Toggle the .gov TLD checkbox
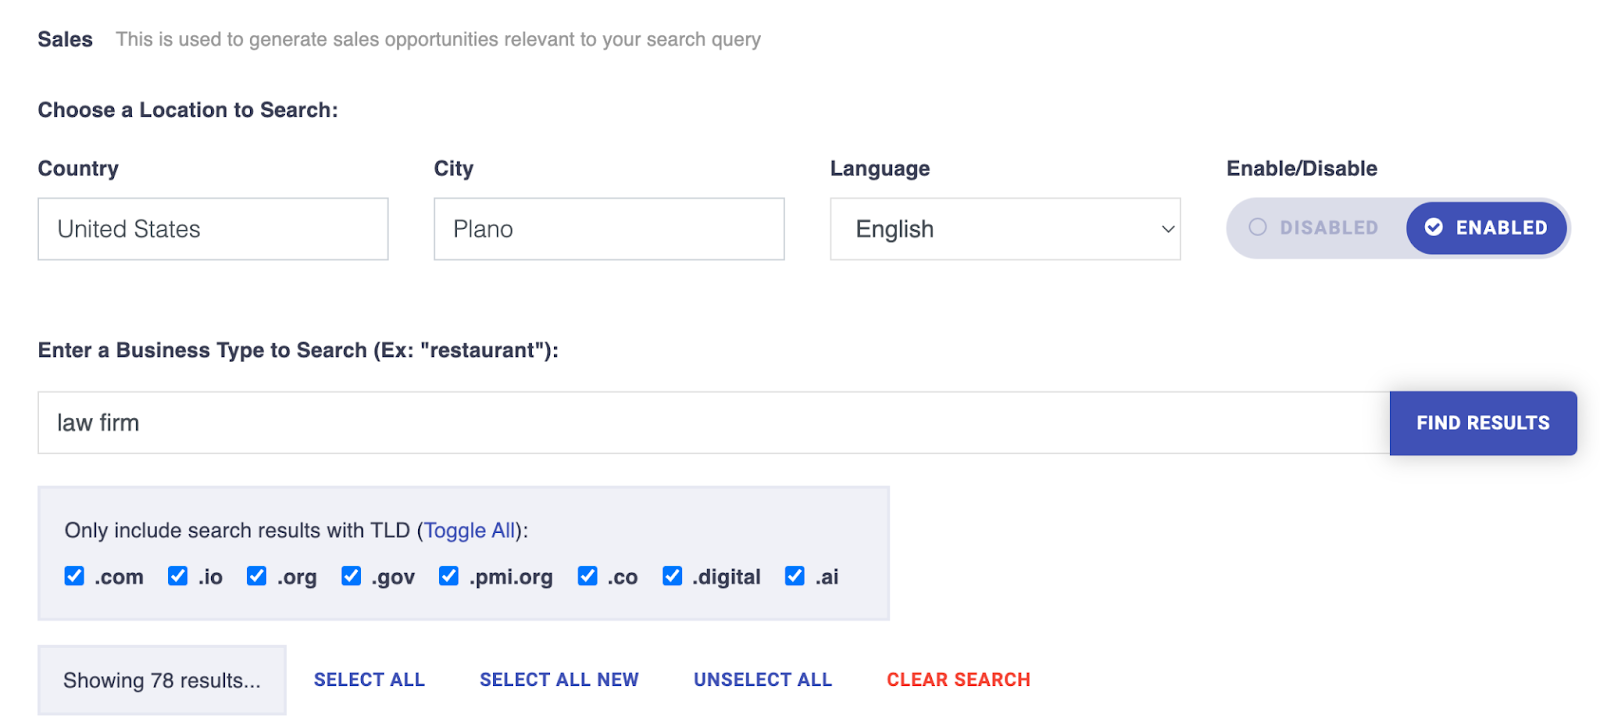The height and width of the screenshot is (719, 1600). (x=351, y=576)
